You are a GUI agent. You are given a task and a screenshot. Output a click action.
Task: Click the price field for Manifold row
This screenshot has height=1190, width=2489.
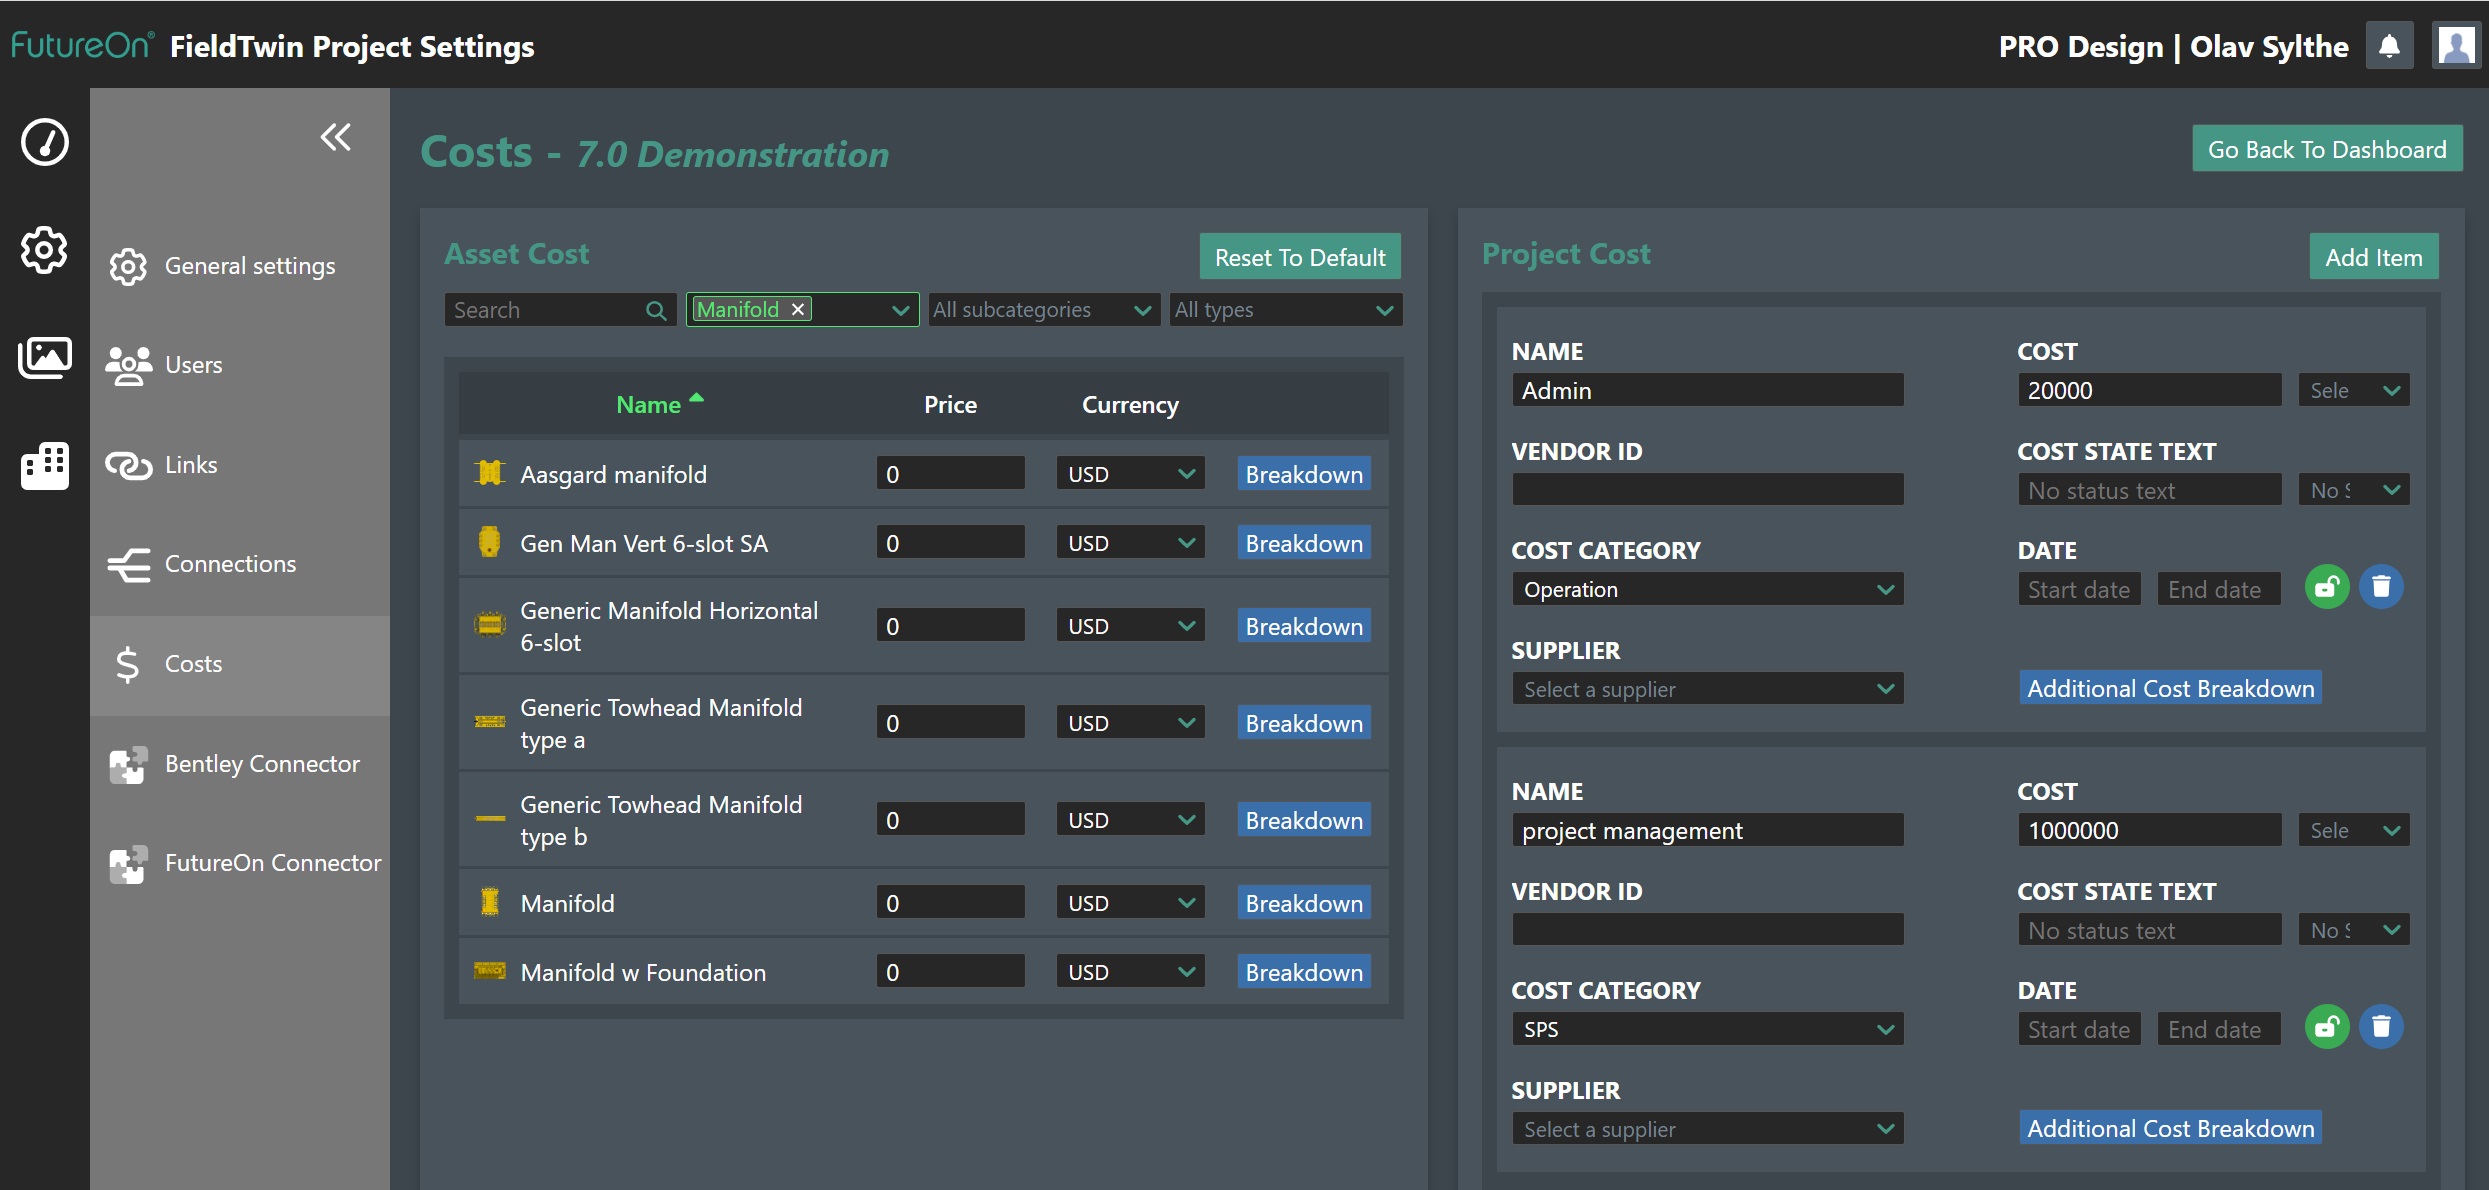[950, 903]
